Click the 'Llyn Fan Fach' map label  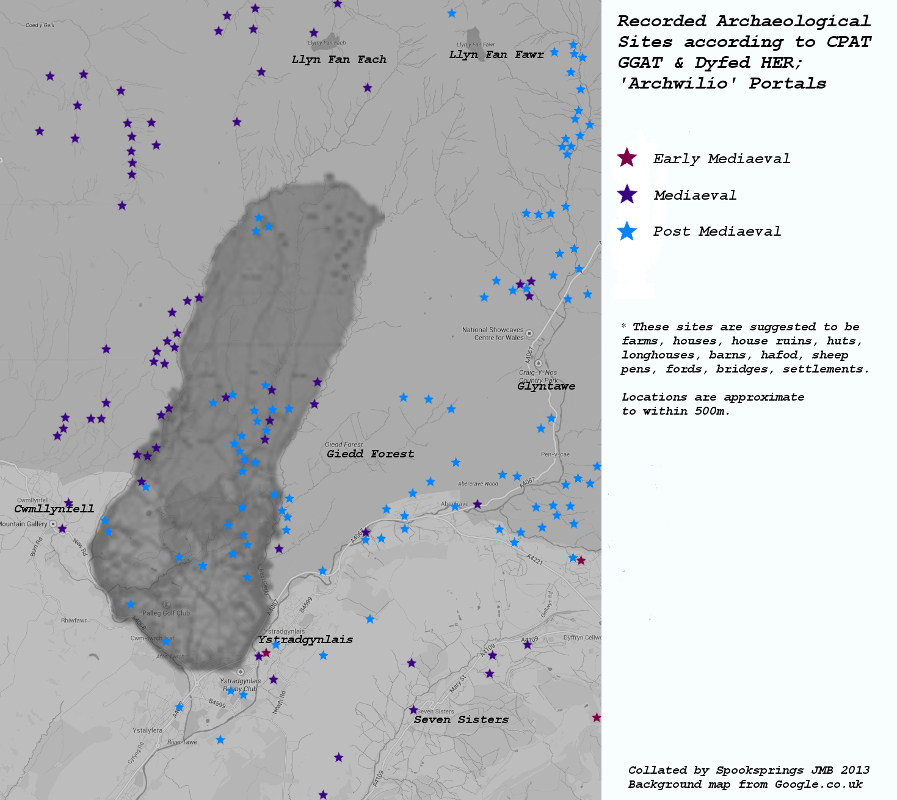click(x=339, y=60)
